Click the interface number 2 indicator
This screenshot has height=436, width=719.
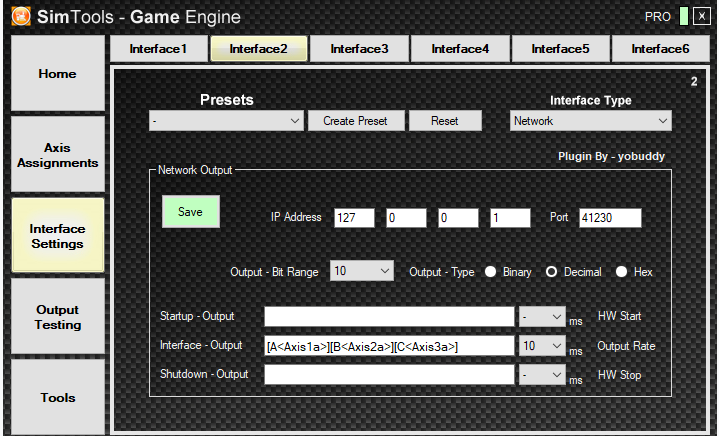point(694,82)
